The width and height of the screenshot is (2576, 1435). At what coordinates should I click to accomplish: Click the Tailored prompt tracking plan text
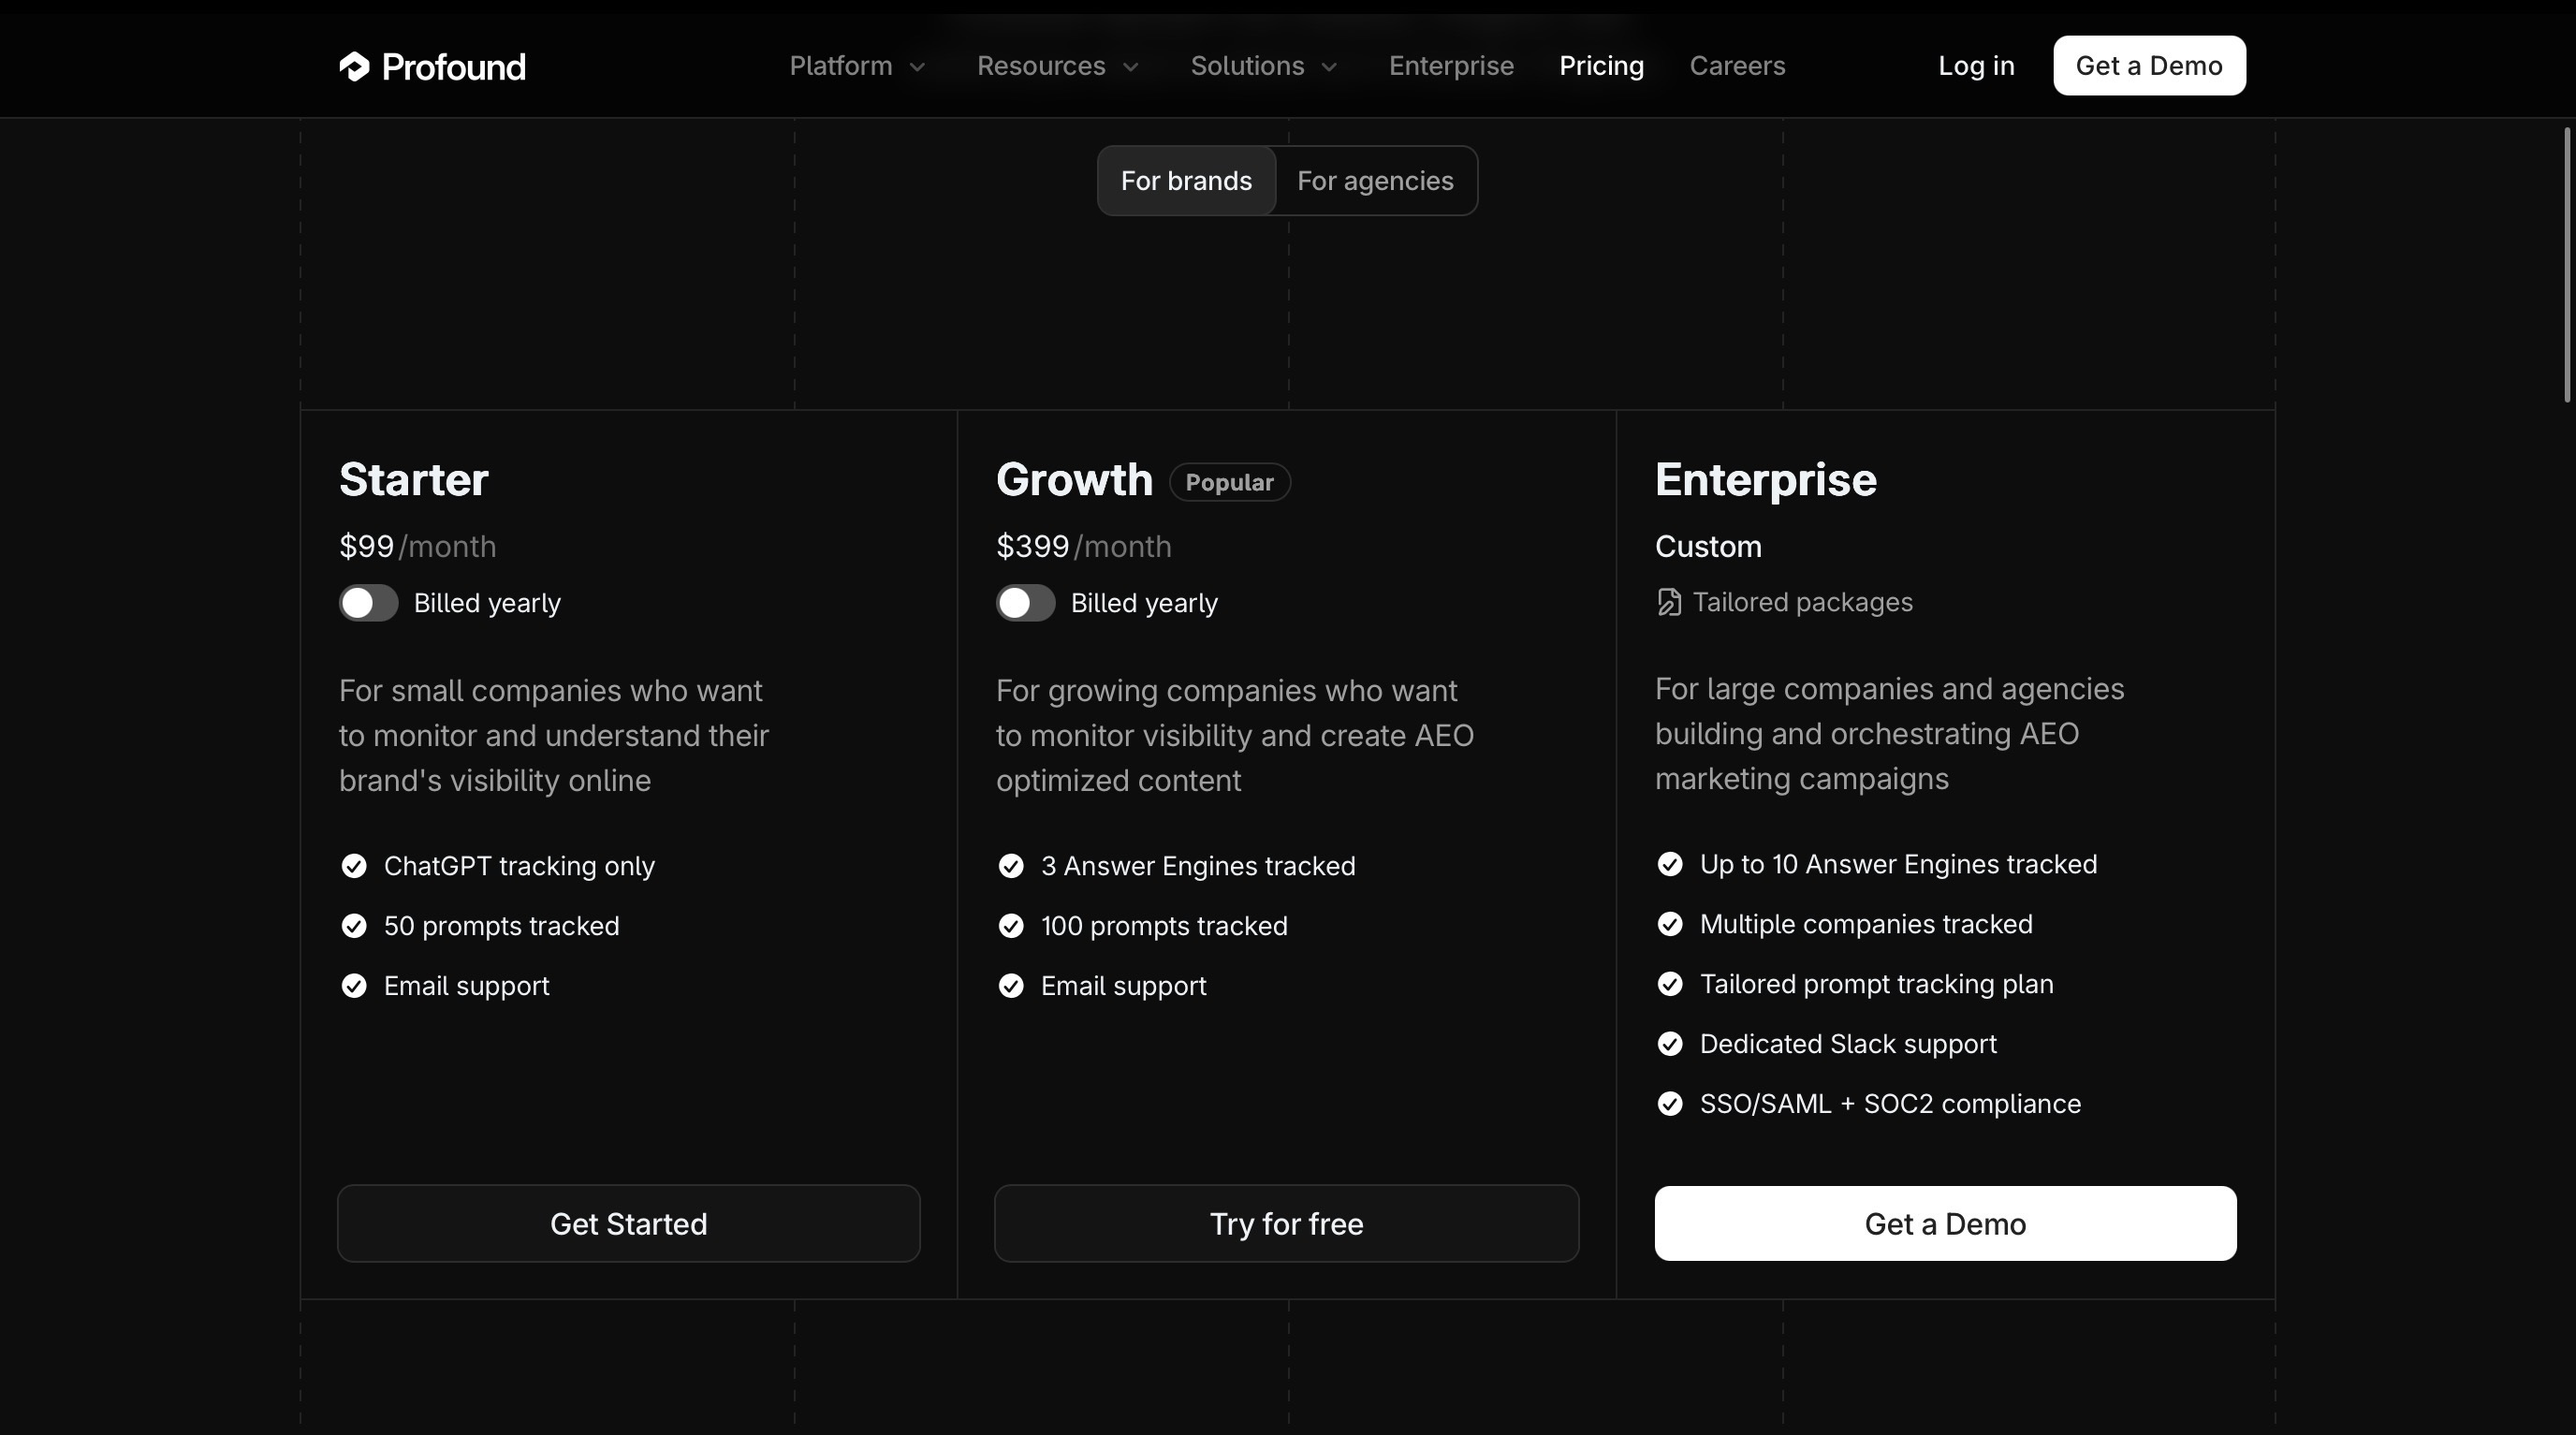click(x=1876, y=984)
